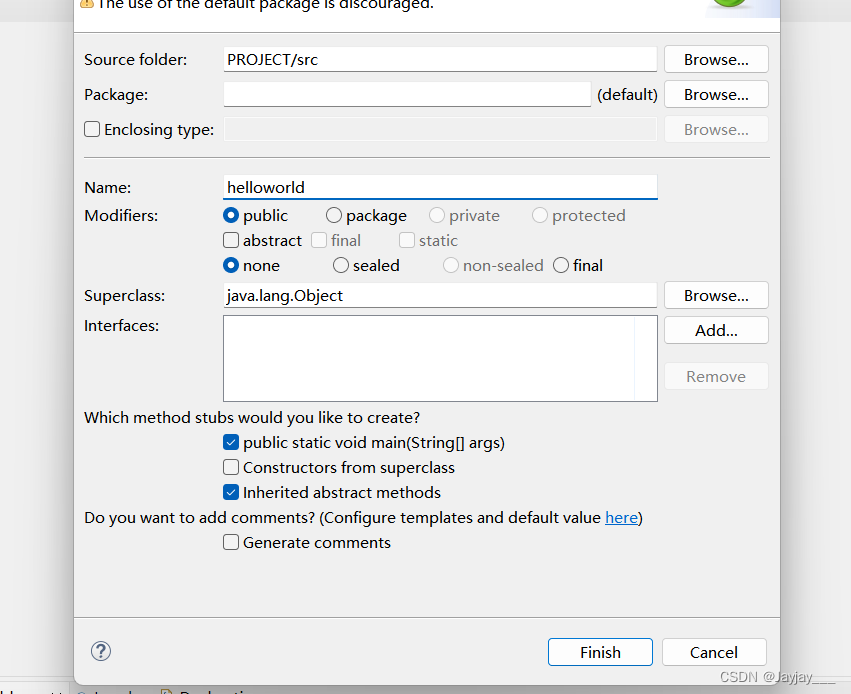This screenshot has width=851, height=694.
Task: Click Finish to create the class
Action: coord(600,652)
